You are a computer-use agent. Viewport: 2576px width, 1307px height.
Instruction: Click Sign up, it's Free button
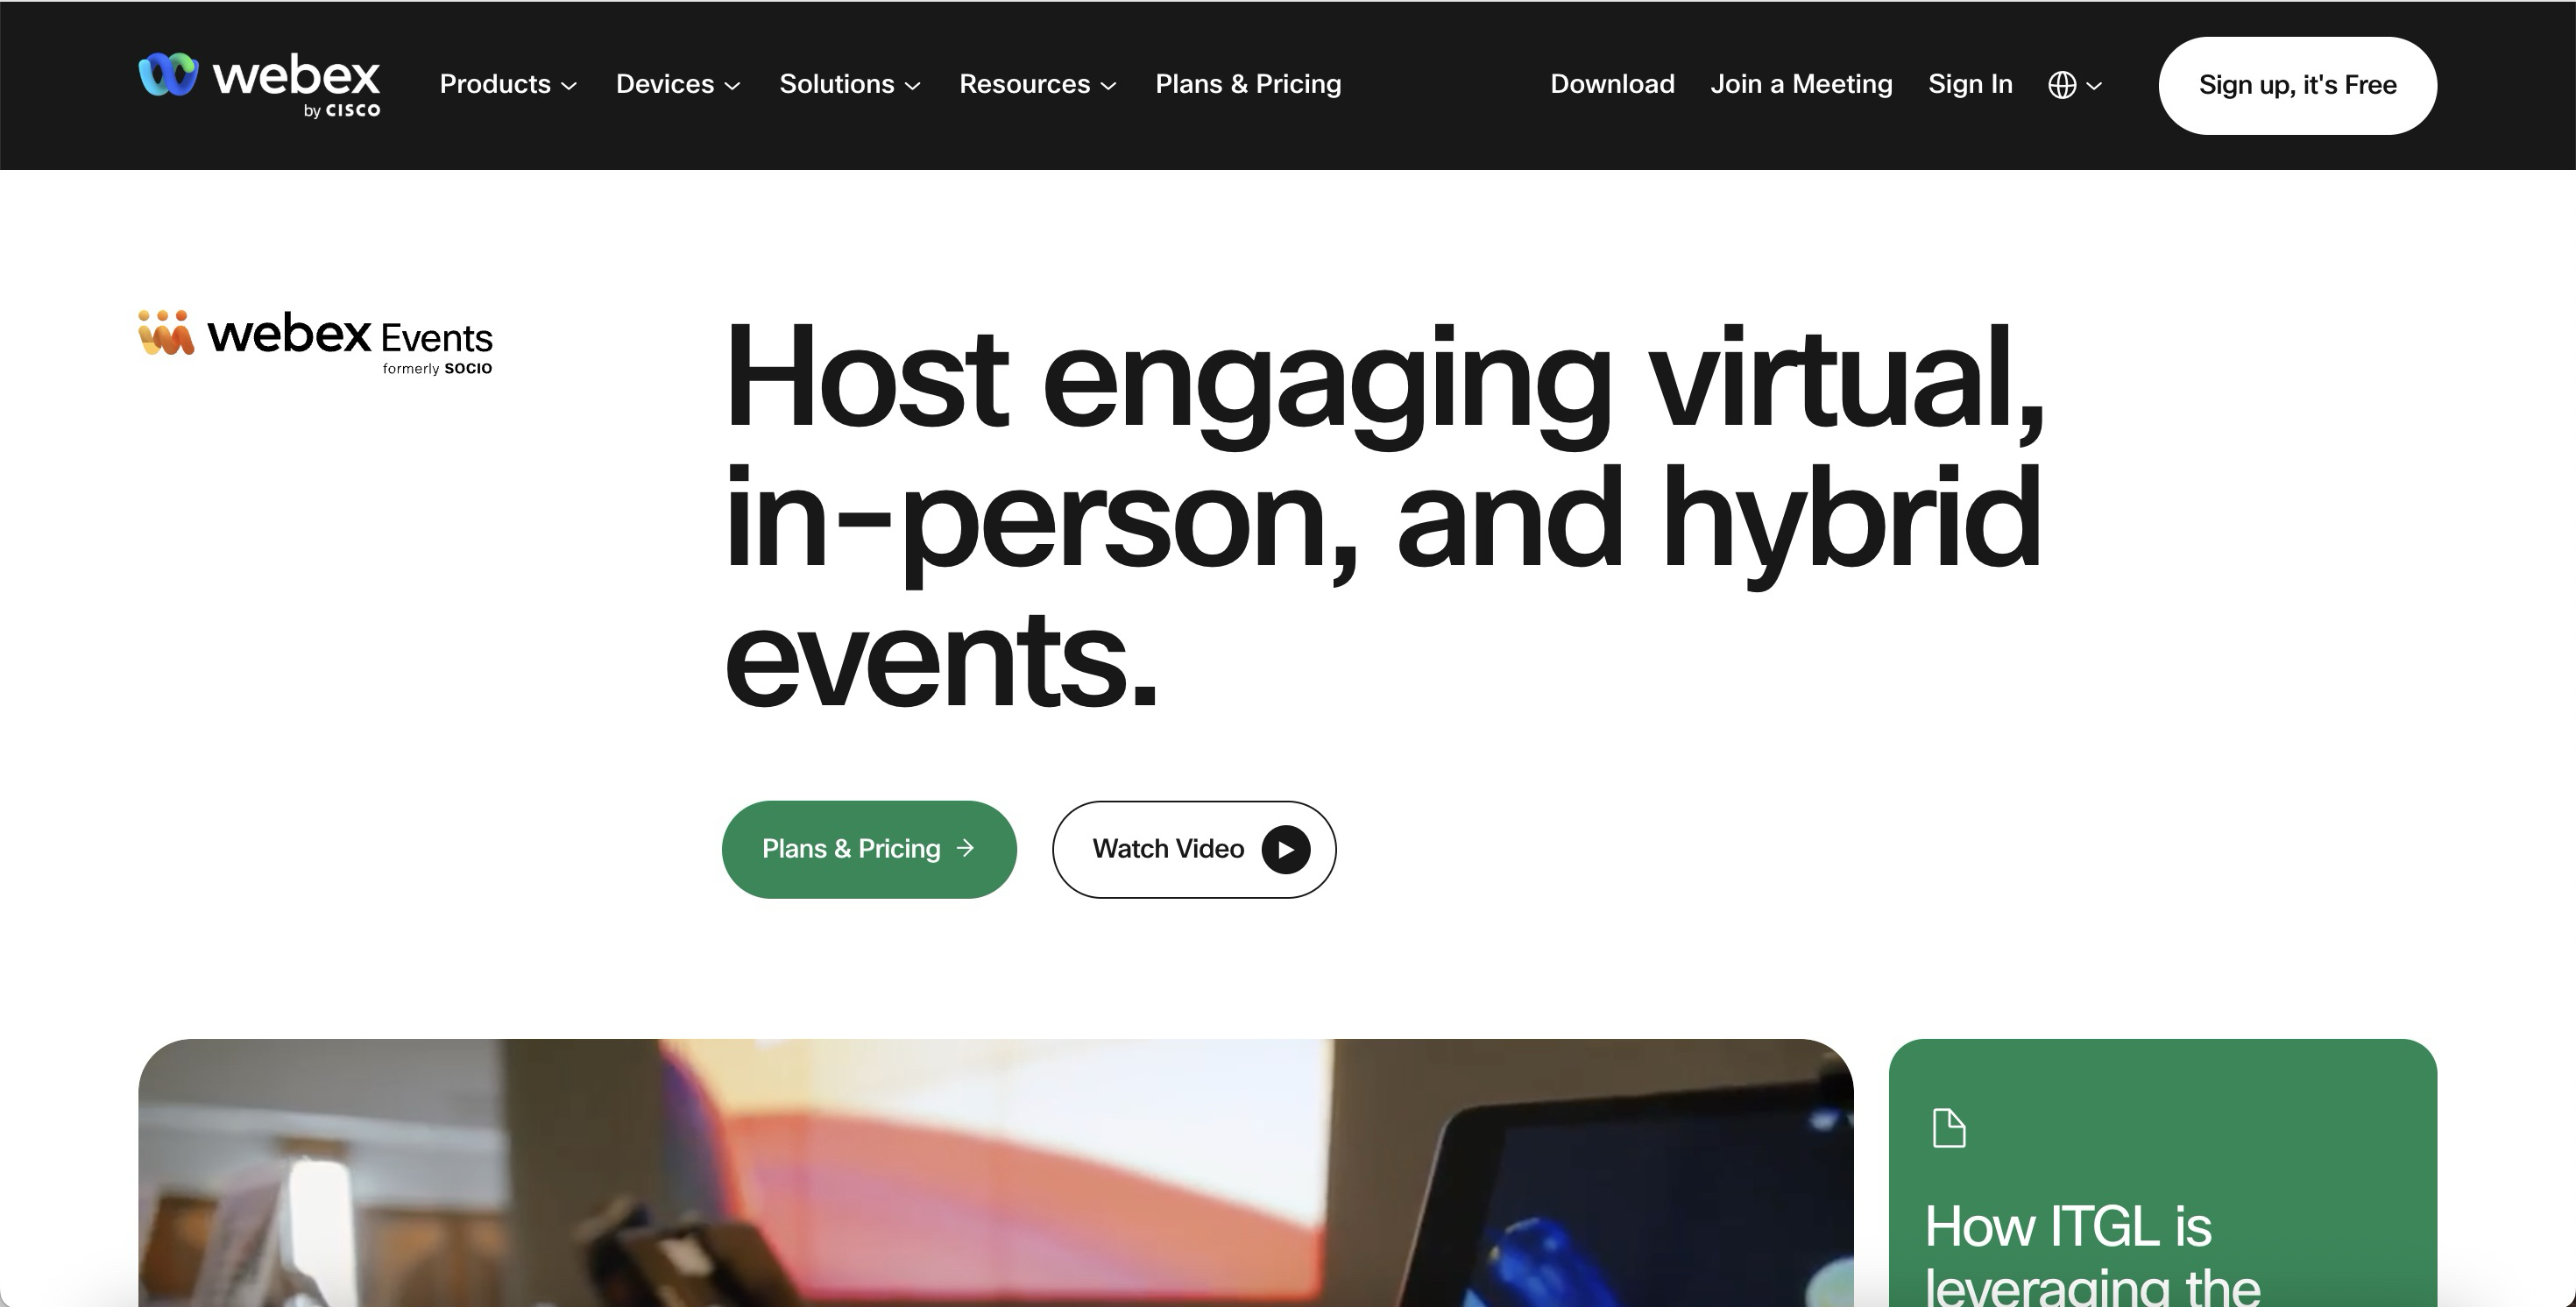tap(2297, 85)
